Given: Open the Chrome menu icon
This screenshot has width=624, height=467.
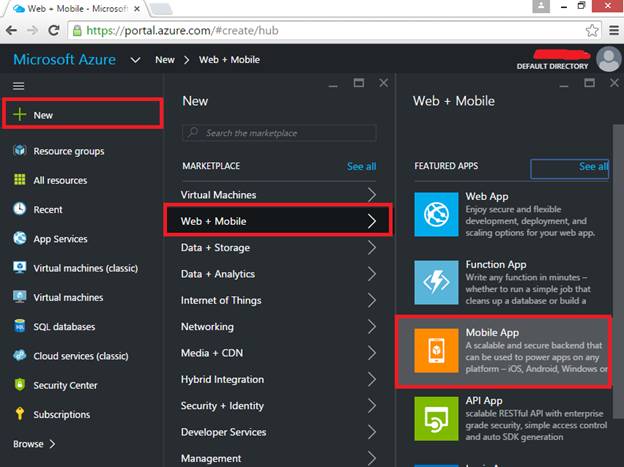Looking at the screenshot, I should point(614,30).
